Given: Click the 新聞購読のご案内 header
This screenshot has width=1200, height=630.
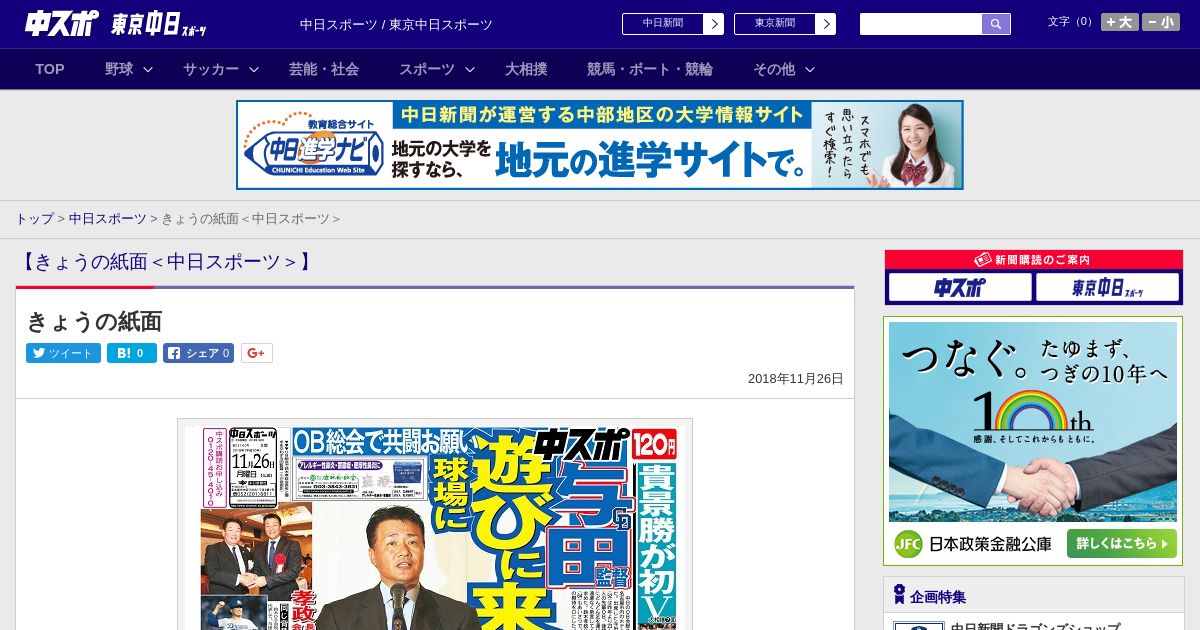Looking at the screenshot, I should coord(1034,260).
